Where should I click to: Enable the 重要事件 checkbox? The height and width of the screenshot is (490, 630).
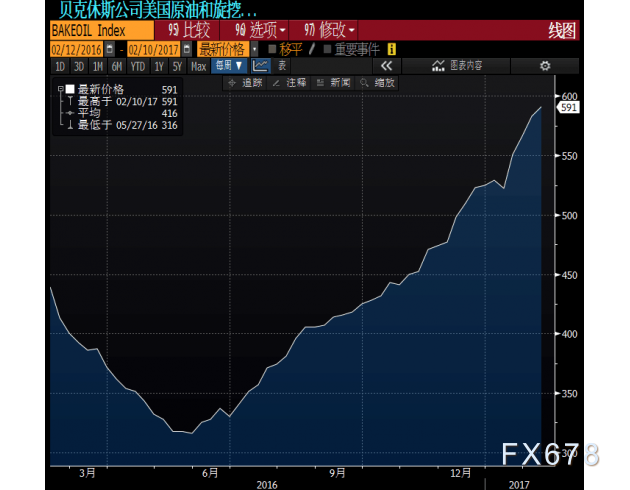click(x=326, y=48)
